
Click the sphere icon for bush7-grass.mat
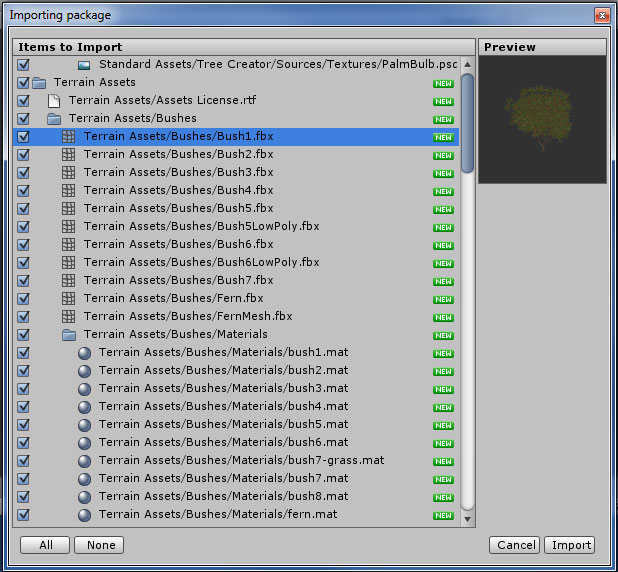click(x=84, y=460)
